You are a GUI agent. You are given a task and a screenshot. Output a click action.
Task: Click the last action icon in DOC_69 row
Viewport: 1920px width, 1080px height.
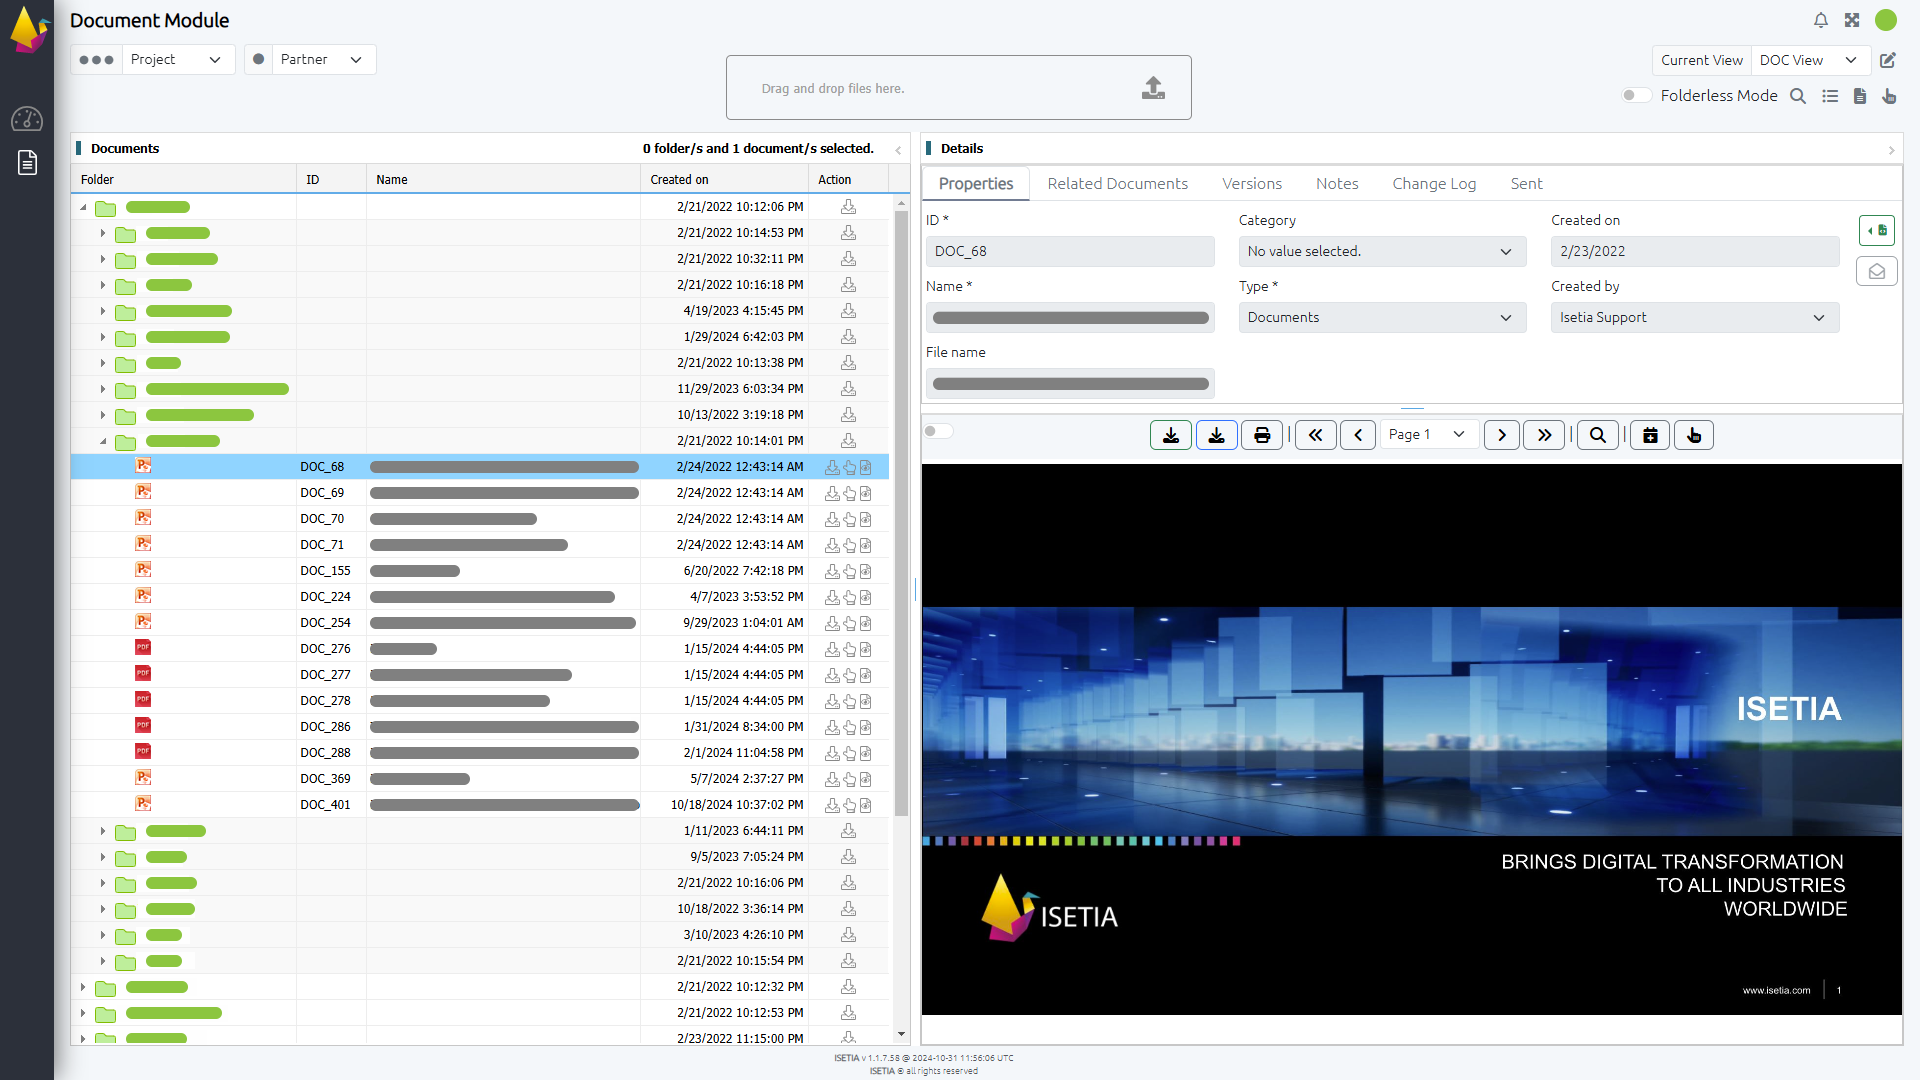tap(866, 493)
